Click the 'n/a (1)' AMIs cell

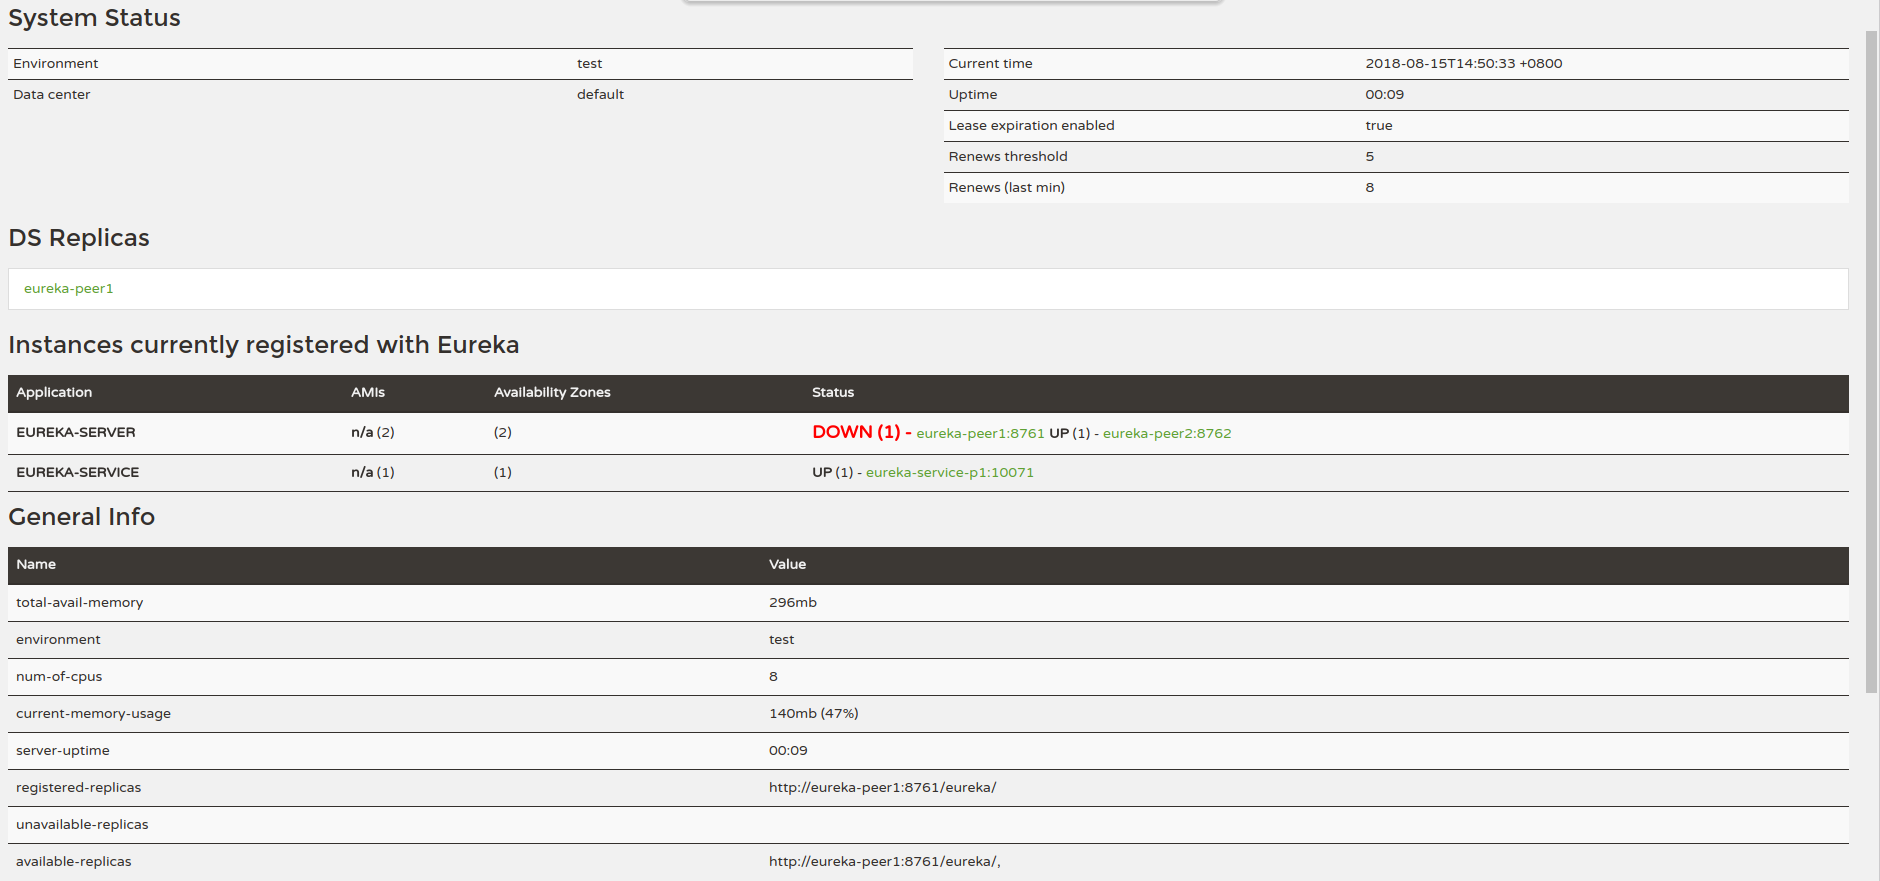pos(373,472)
